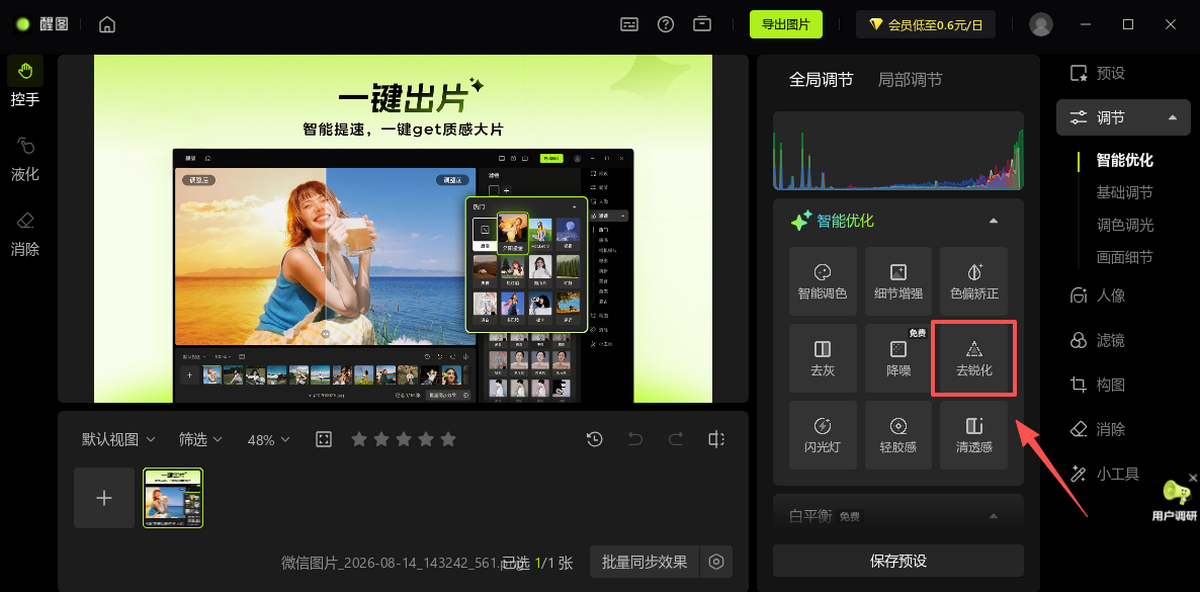The height and width of the screenshot is (592, 1200).
Task: Apply 清透感 clarity effect
Action: (974, 435)
